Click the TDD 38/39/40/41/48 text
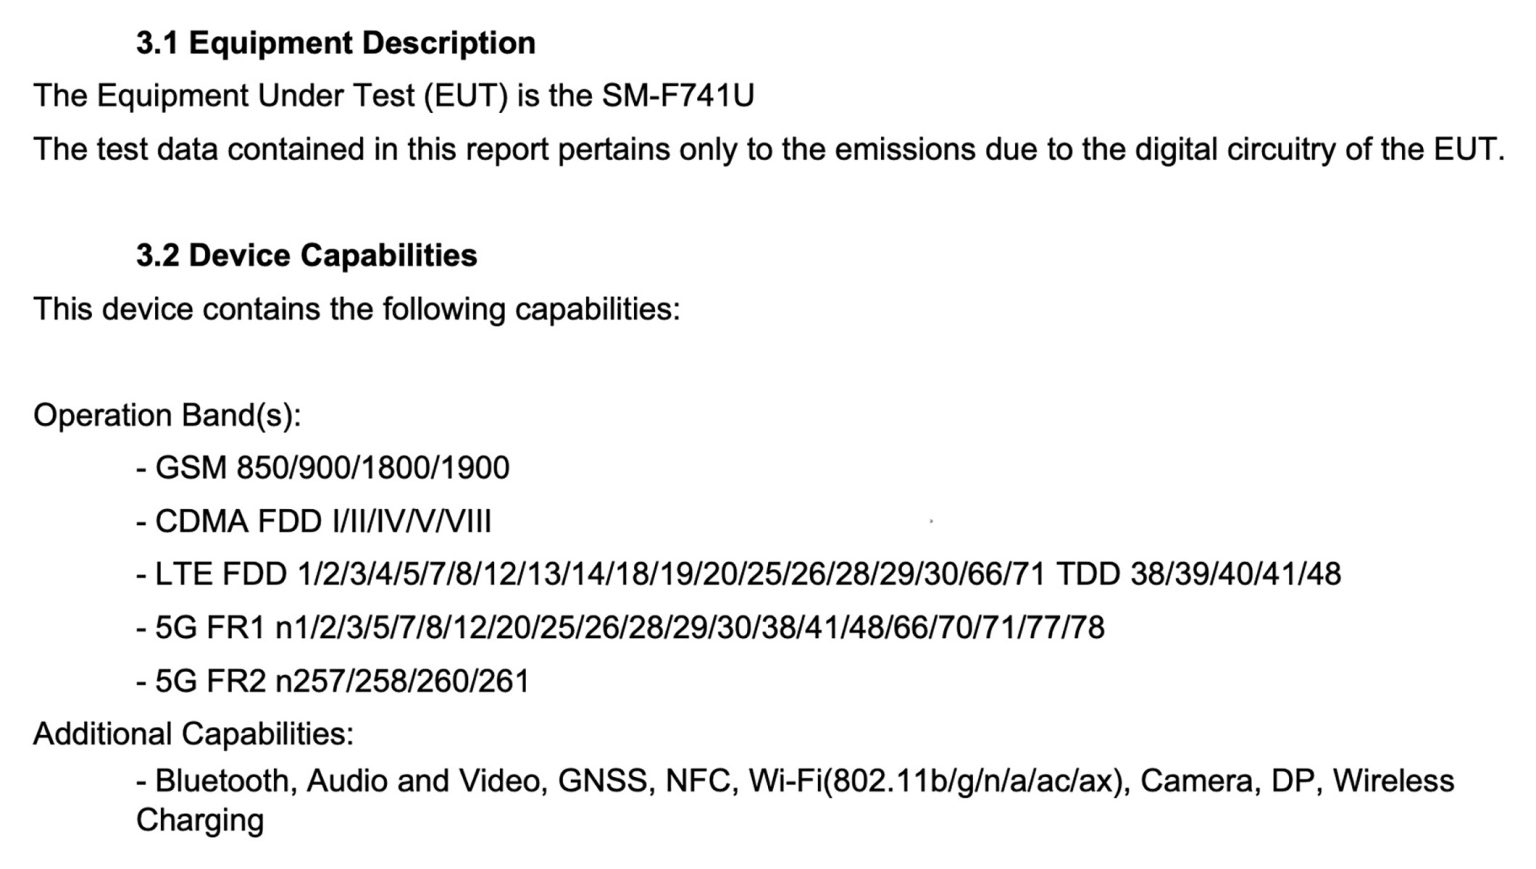 click(x=1198, y=574)
